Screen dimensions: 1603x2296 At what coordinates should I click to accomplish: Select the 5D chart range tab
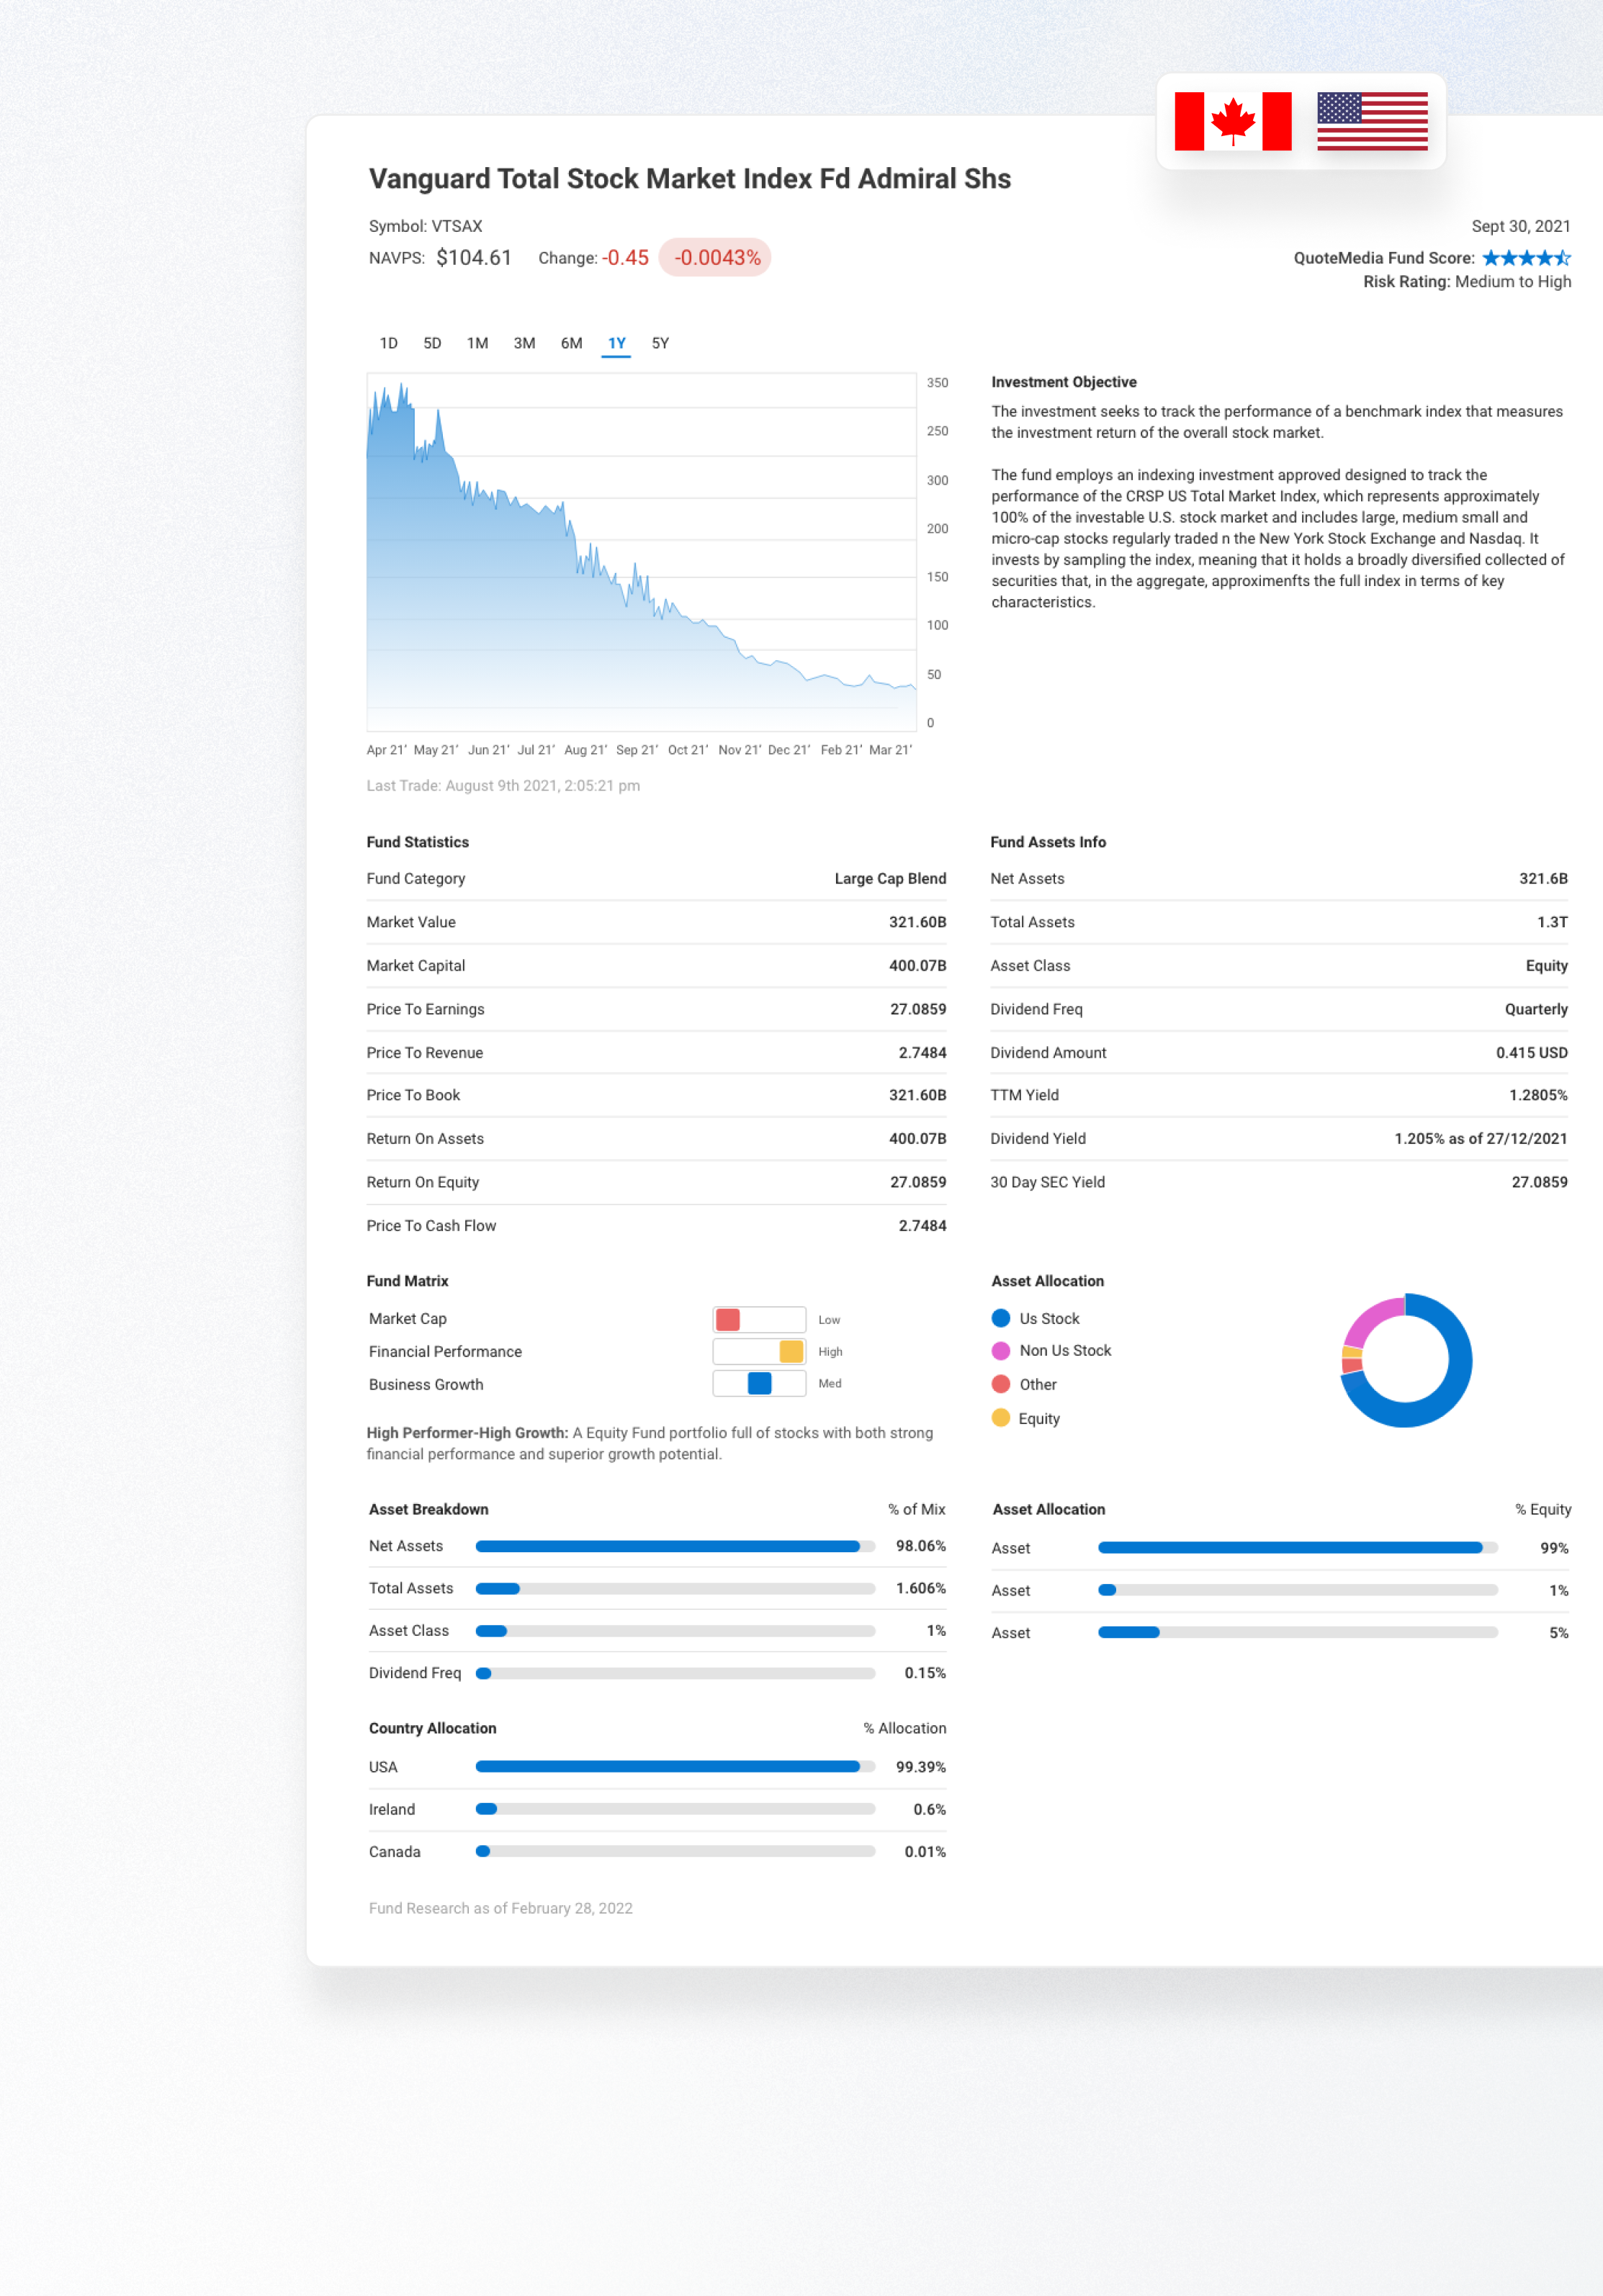coord(432,343)
